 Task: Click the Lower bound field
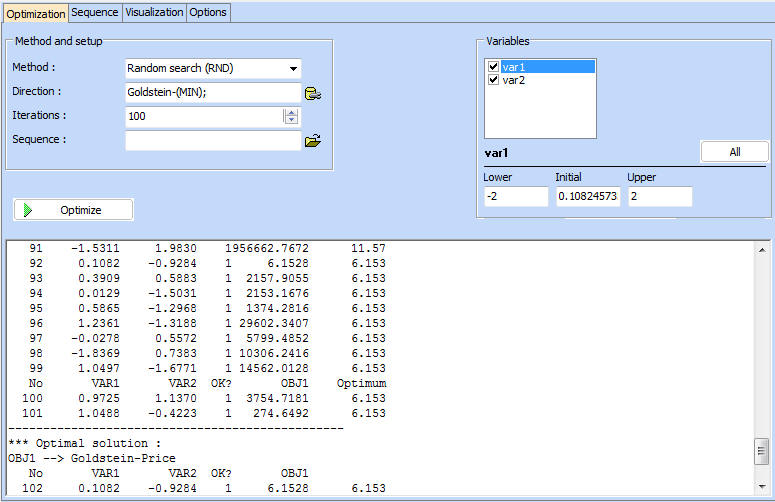[x=515, y=196]
